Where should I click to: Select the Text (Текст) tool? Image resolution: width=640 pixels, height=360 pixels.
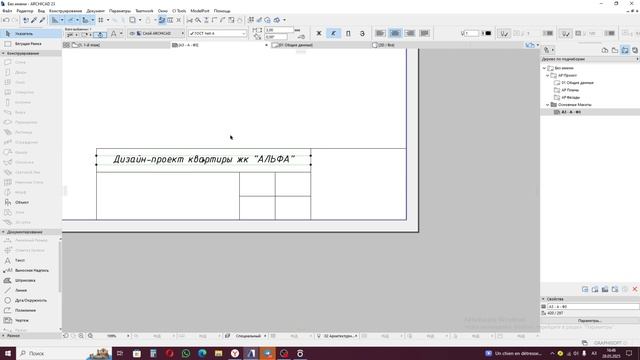[29, 260]
